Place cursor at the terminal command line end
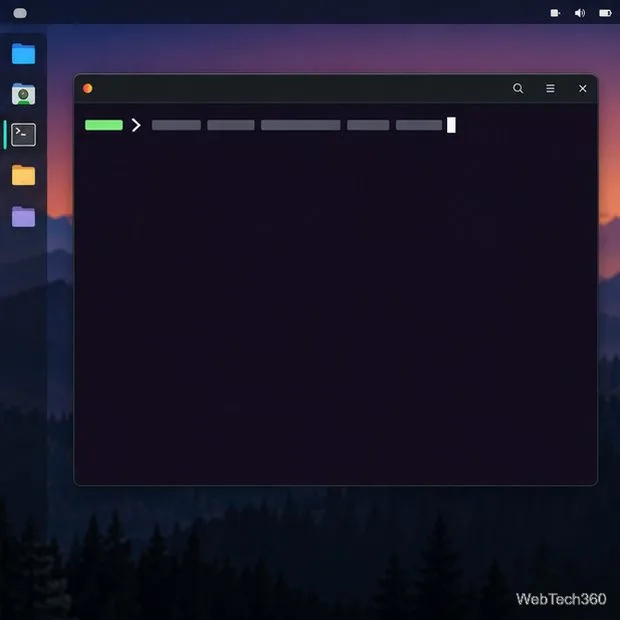 click(451, 125)
